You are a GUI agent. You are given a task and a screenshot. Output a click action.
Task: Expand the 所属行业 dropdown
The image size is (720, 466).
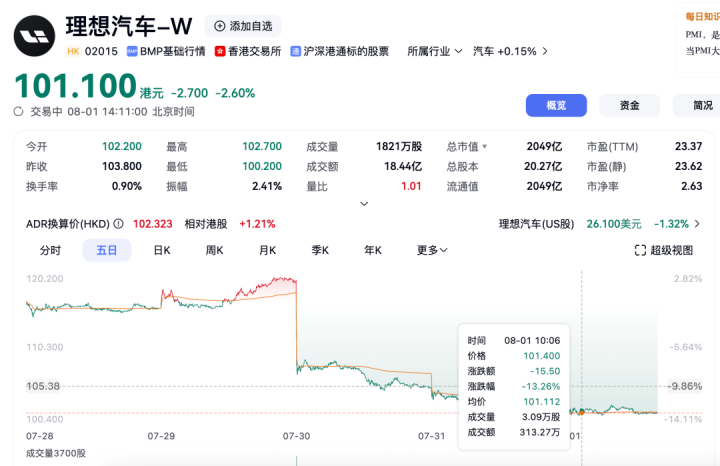coord(434,51)
